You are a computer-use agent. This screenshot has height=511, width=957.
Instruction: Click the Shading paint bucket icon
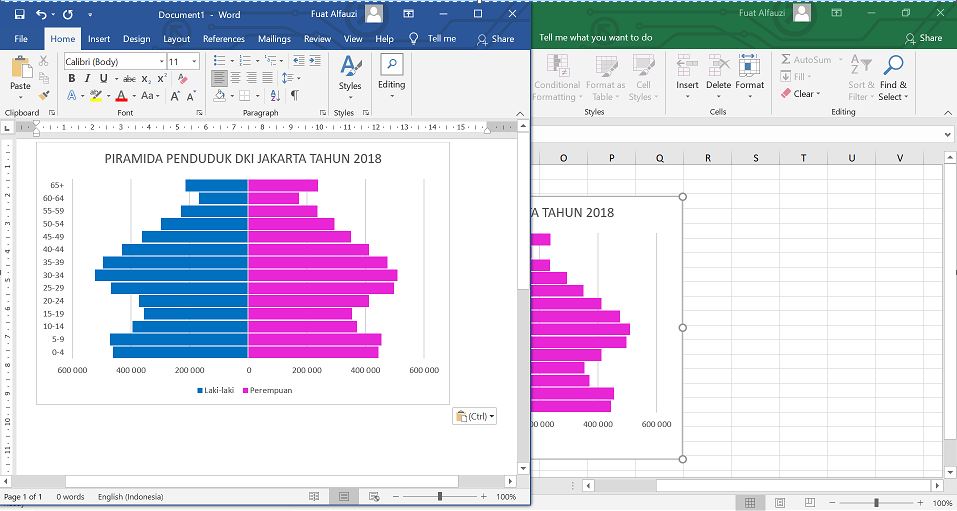point(220,96)
